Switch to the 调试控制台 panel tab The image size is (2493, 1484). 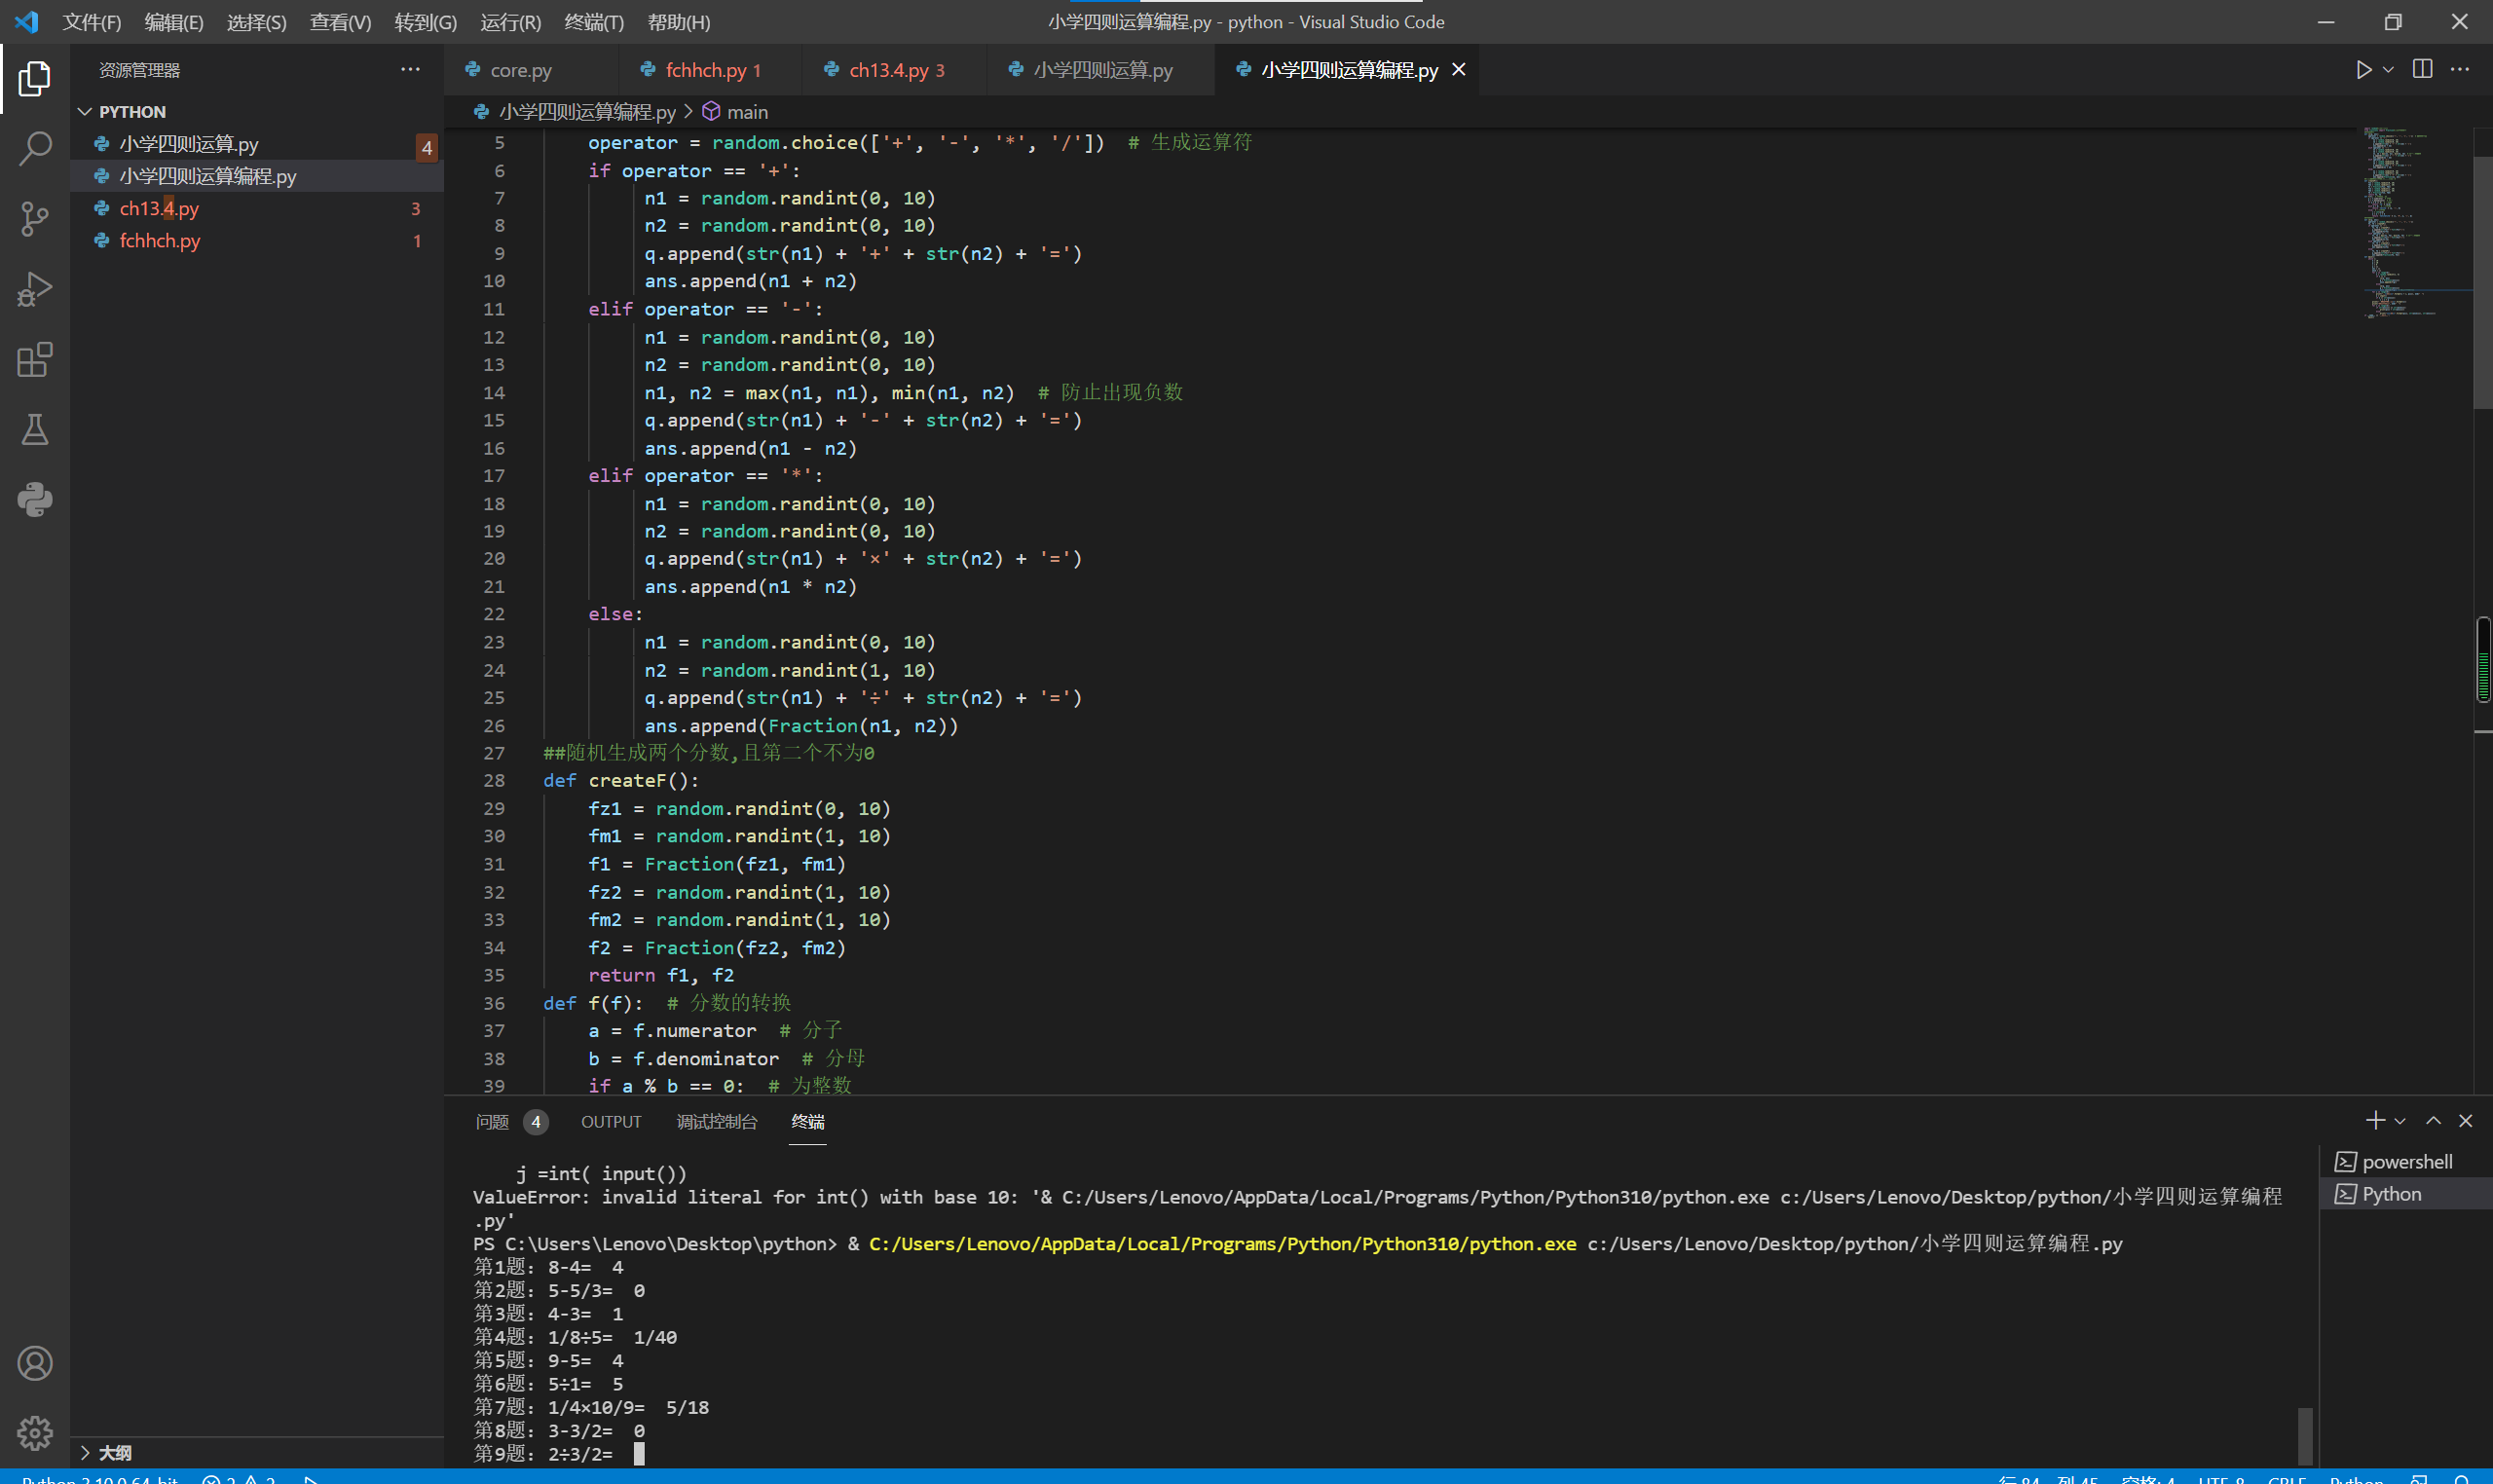716,1122
